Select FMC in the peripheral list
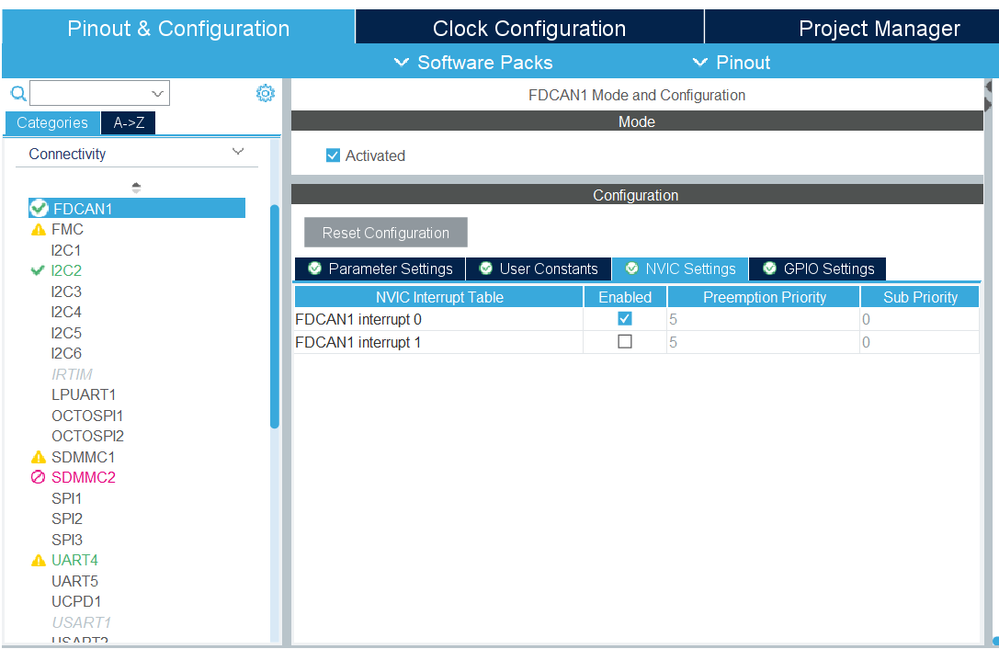The height and width of the screenshot is (651, 999). [67, 229]
